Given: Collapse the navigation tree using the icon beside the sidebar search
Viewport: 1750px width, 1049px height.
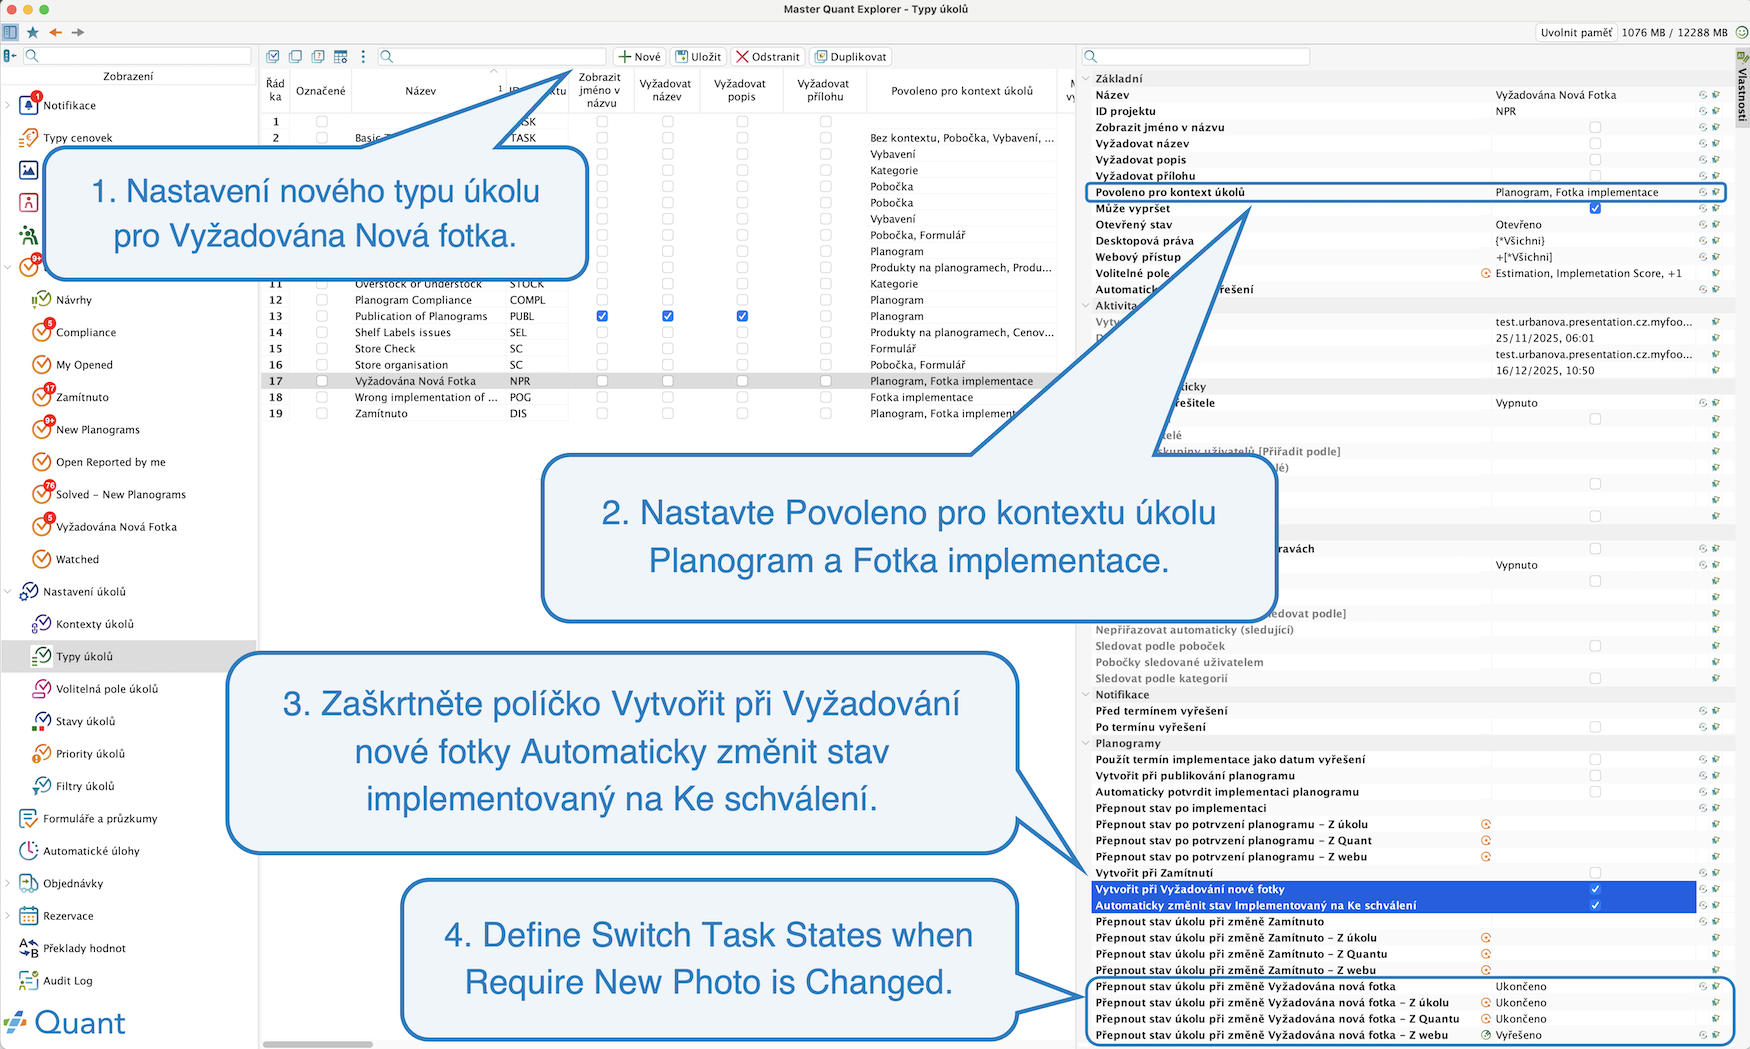Looking at the screenshot, I should 10,56.
